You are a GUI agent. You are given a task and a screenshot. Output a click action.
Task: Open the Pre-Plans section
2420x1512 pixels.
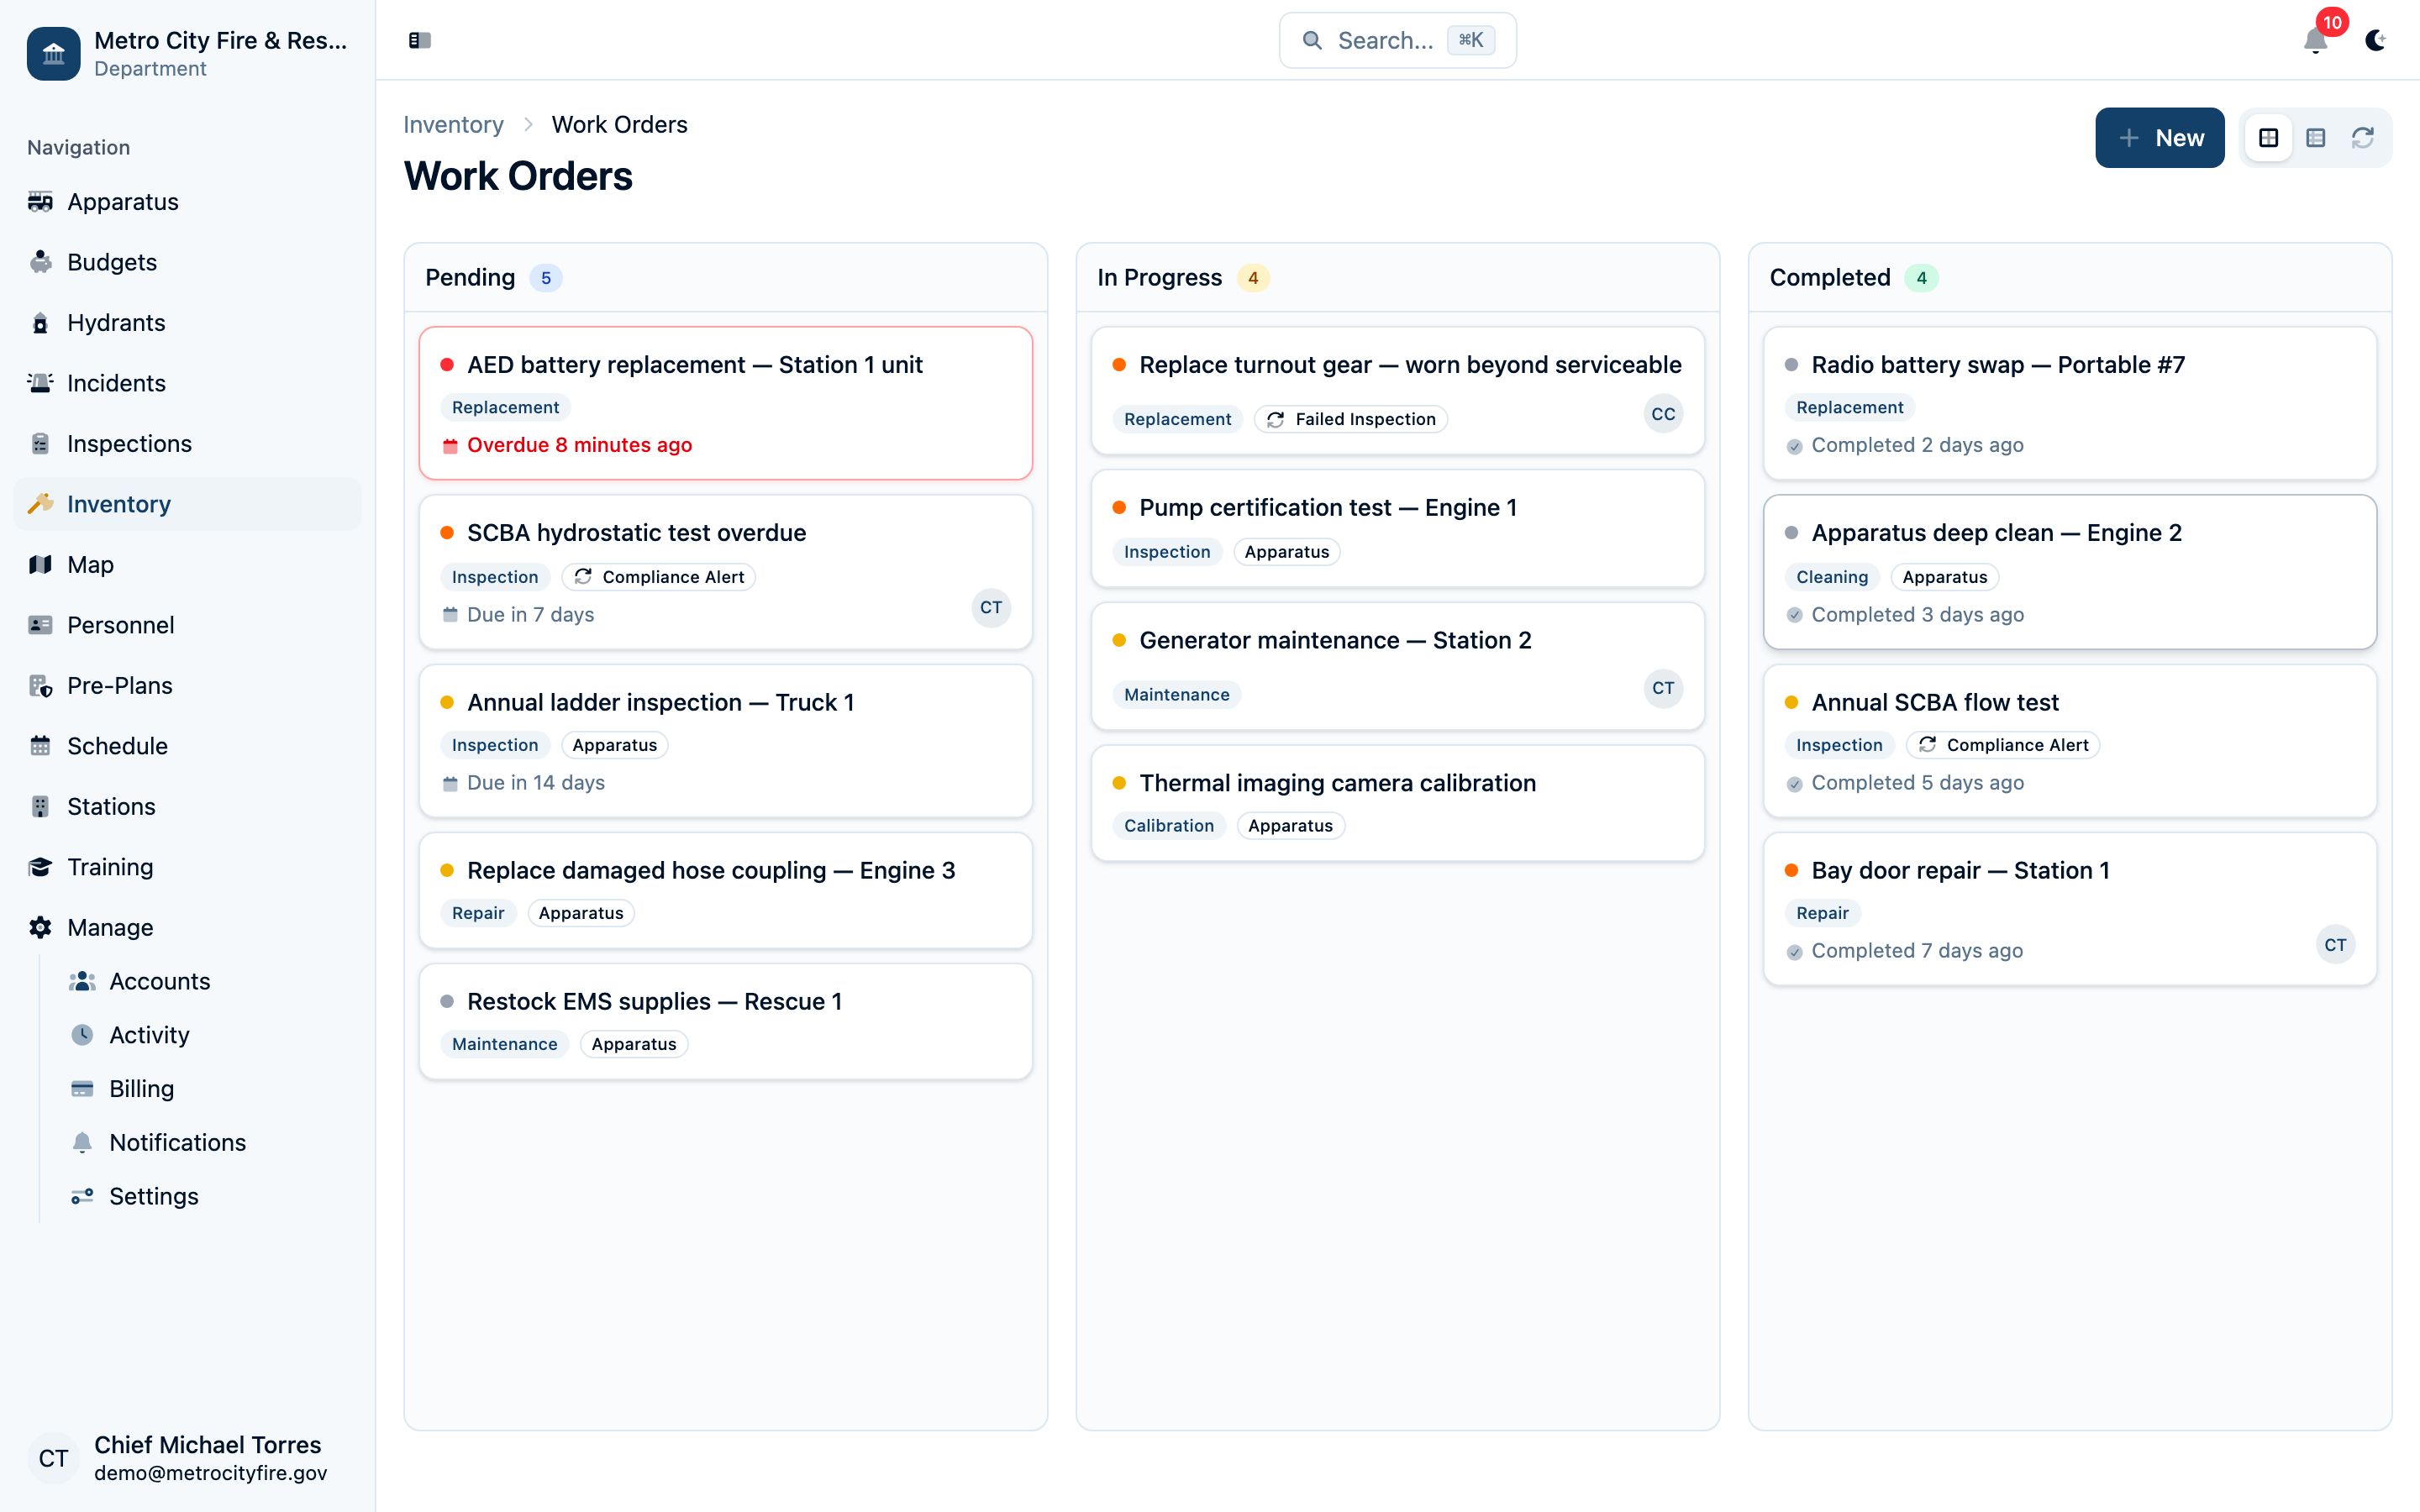(x=119, y=685)
